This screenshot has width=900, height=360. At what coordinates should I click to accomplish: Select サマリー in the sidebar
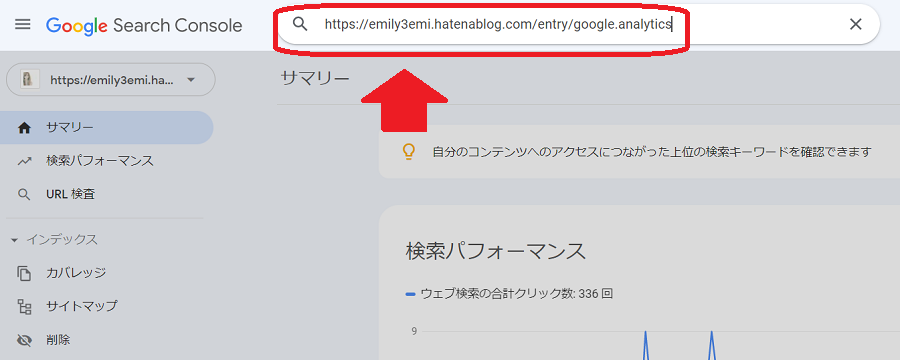(x=107, y=127)
